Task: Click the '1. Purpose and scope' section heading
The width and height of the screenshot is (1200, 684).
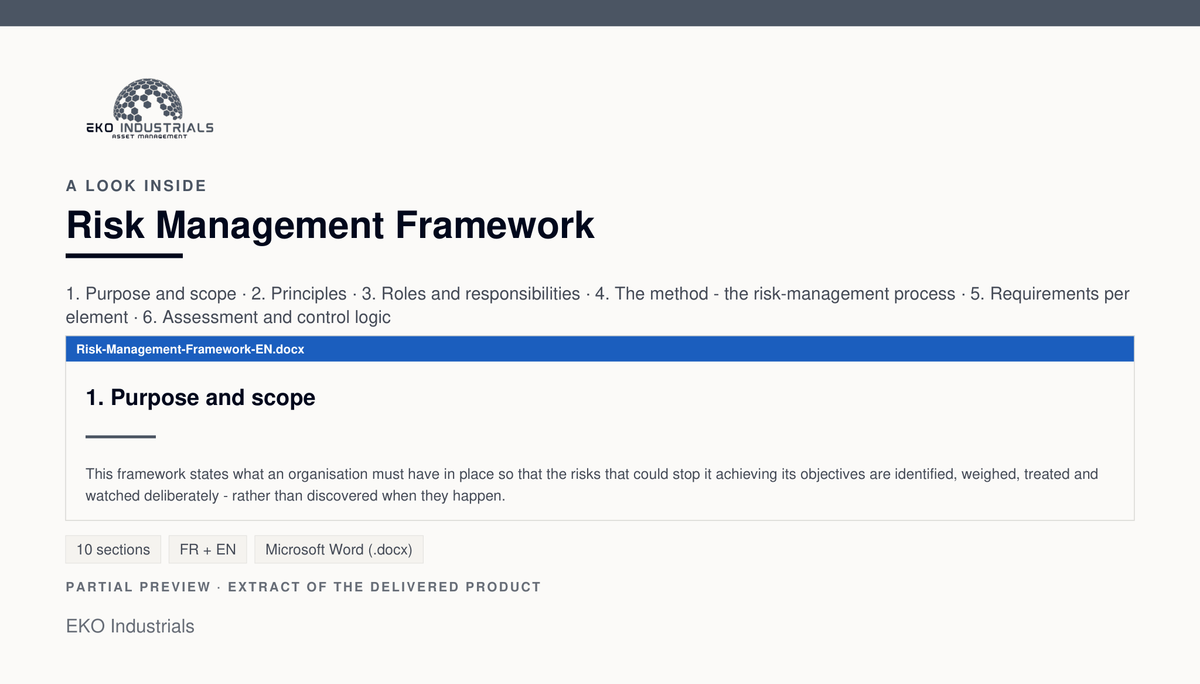Action: tap(201, 398)
